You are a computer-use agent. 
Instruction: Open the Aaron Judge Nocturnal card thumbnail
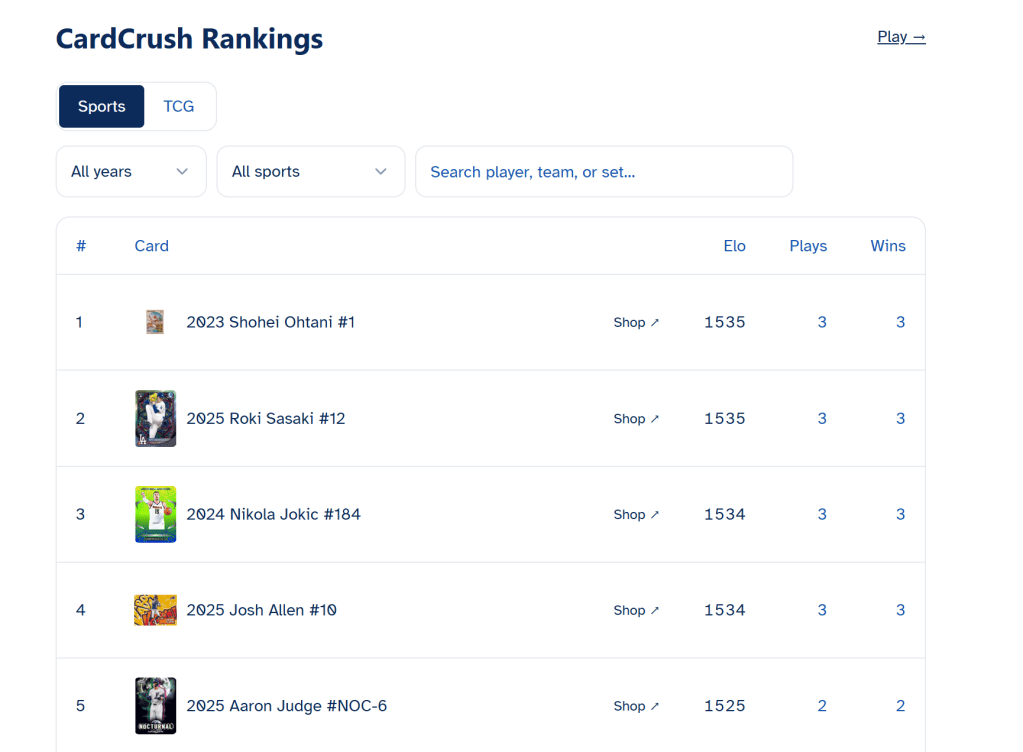(x=155, y=706)
